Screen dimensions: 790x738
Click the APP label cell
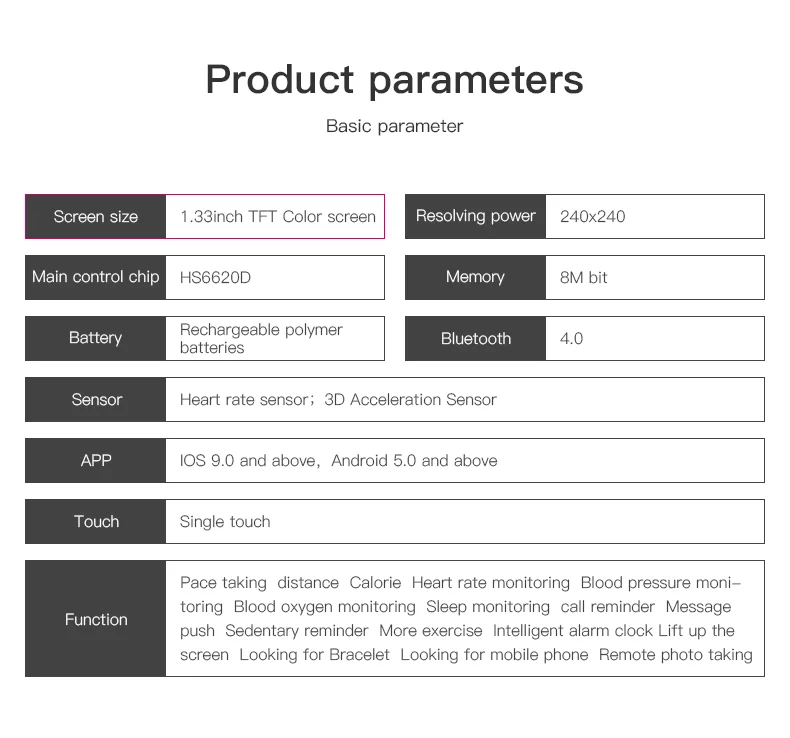click(96, 460)
